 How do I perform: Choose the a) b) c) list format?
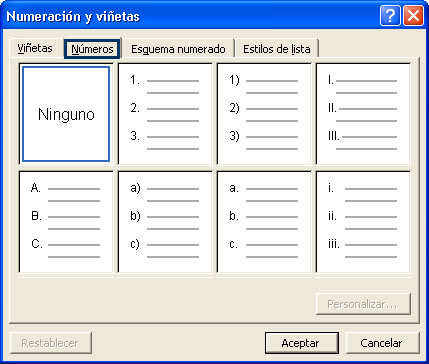(x=165, y=222)
